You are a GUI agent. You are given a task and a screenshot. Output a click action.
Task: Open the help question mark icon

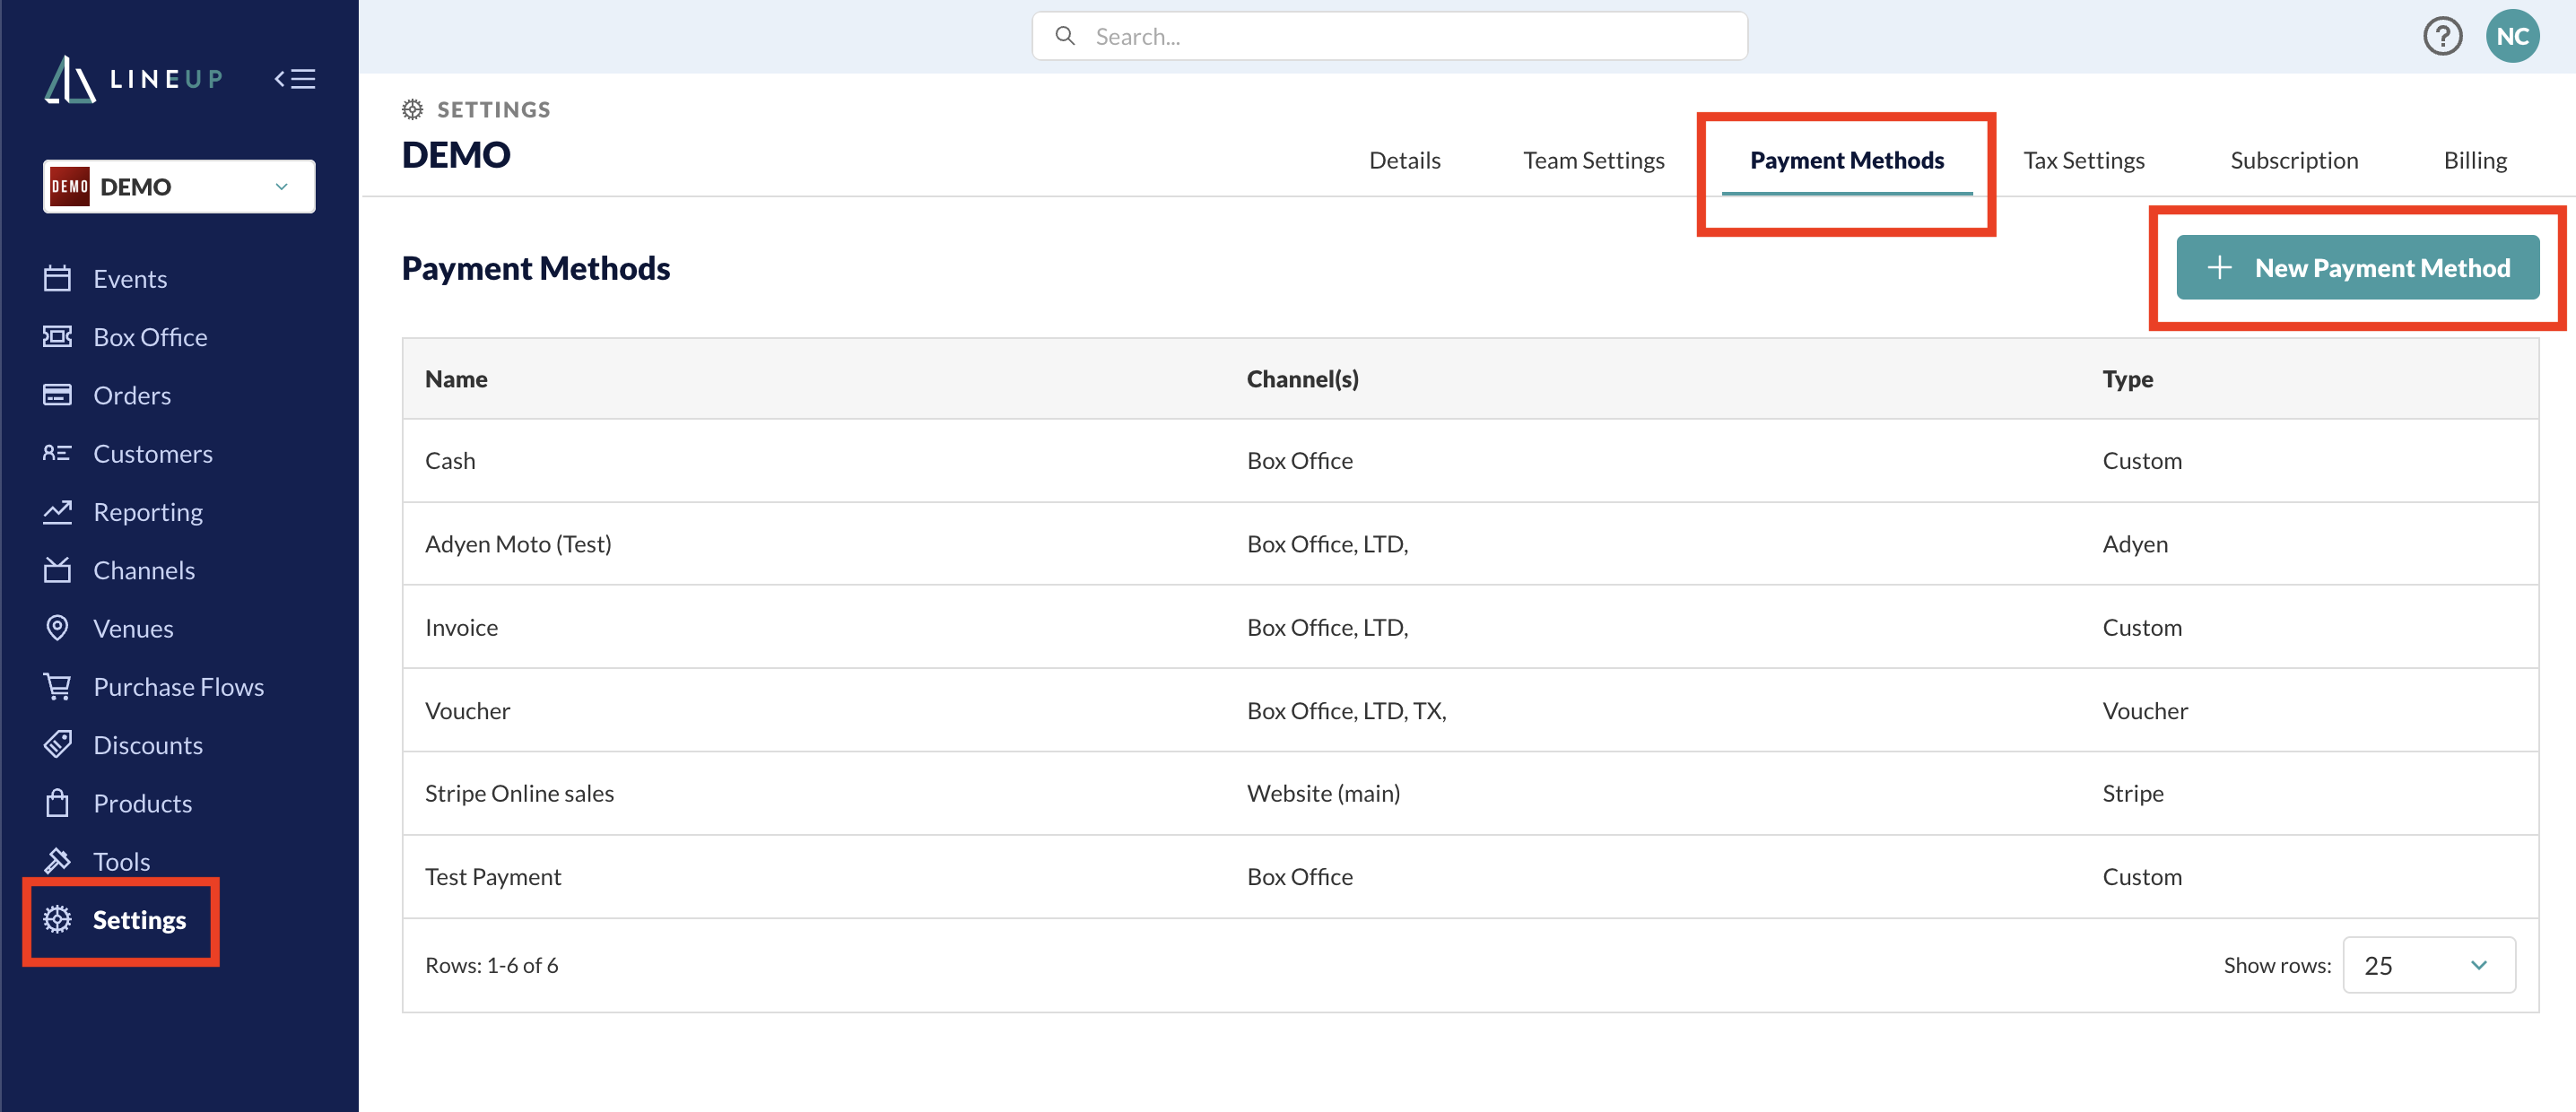2442,37
